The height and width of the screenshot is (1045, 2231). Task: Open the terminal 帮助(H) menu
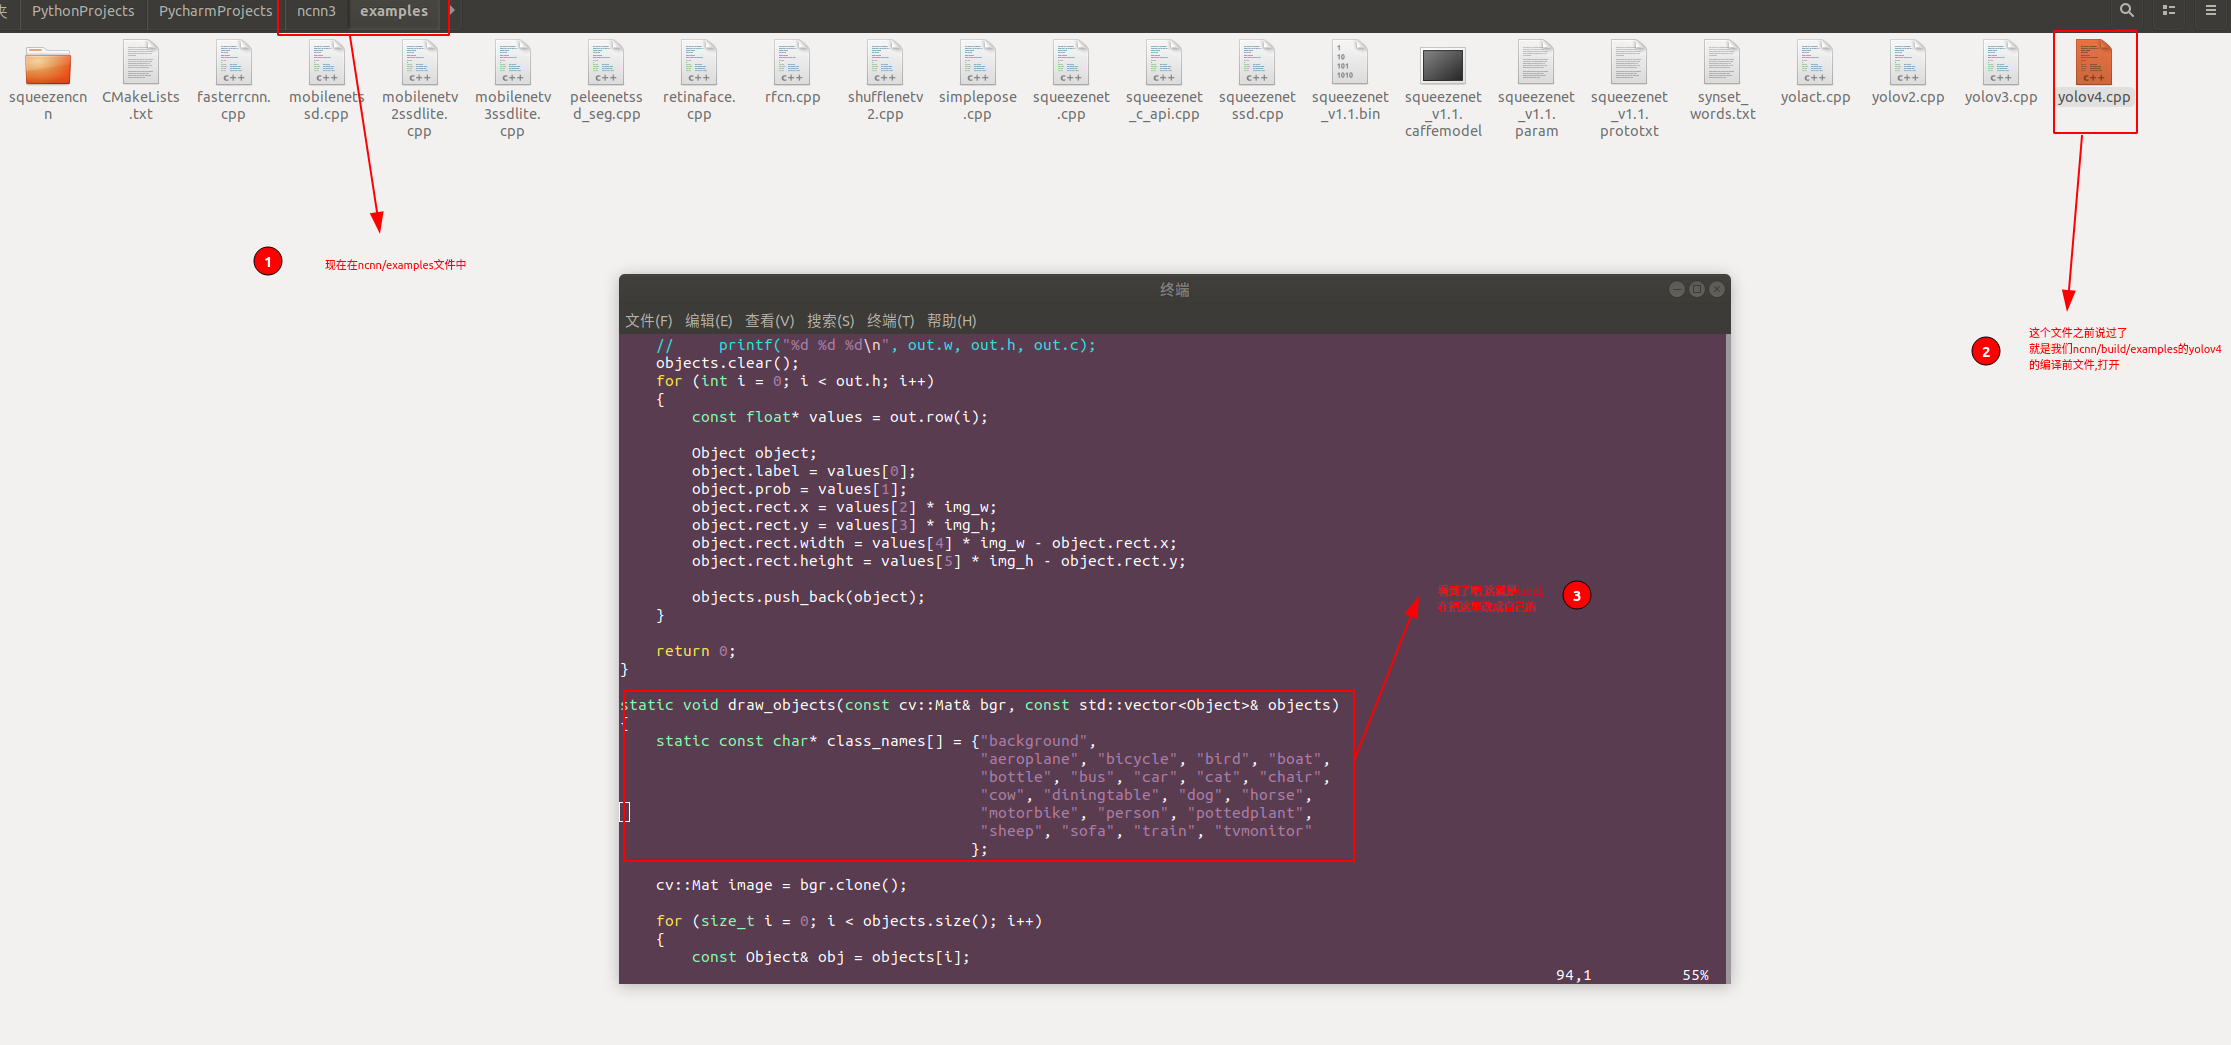(x=952, y=321)
